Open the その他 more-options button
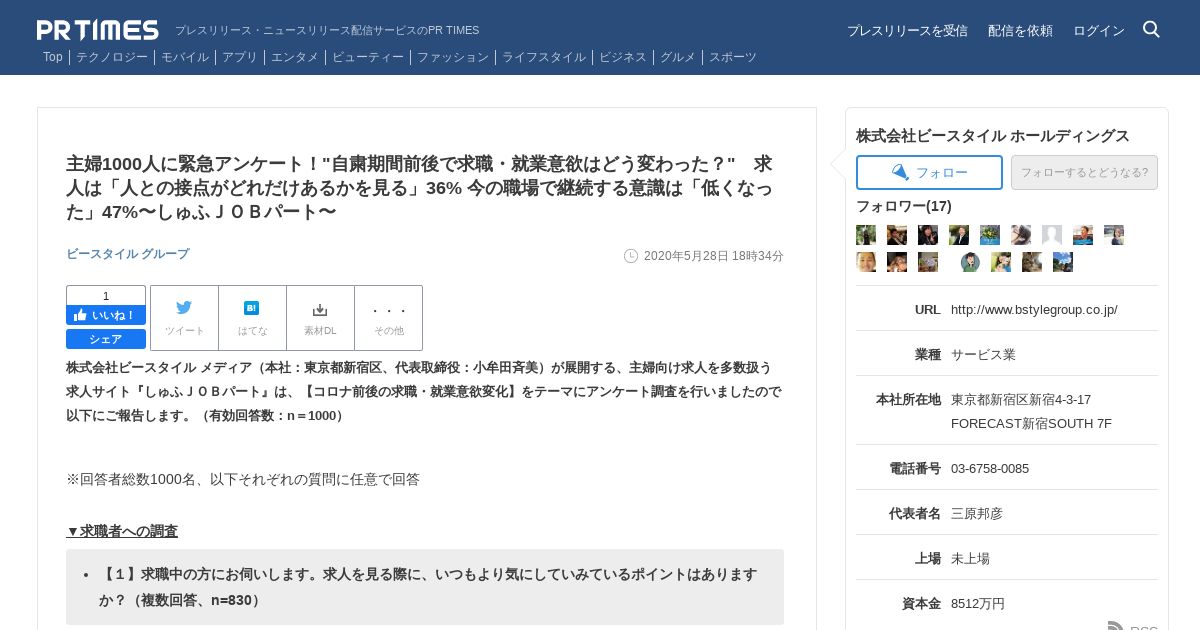The width and height of the screenshot is (1200, 630). click(x=389, y=318)
